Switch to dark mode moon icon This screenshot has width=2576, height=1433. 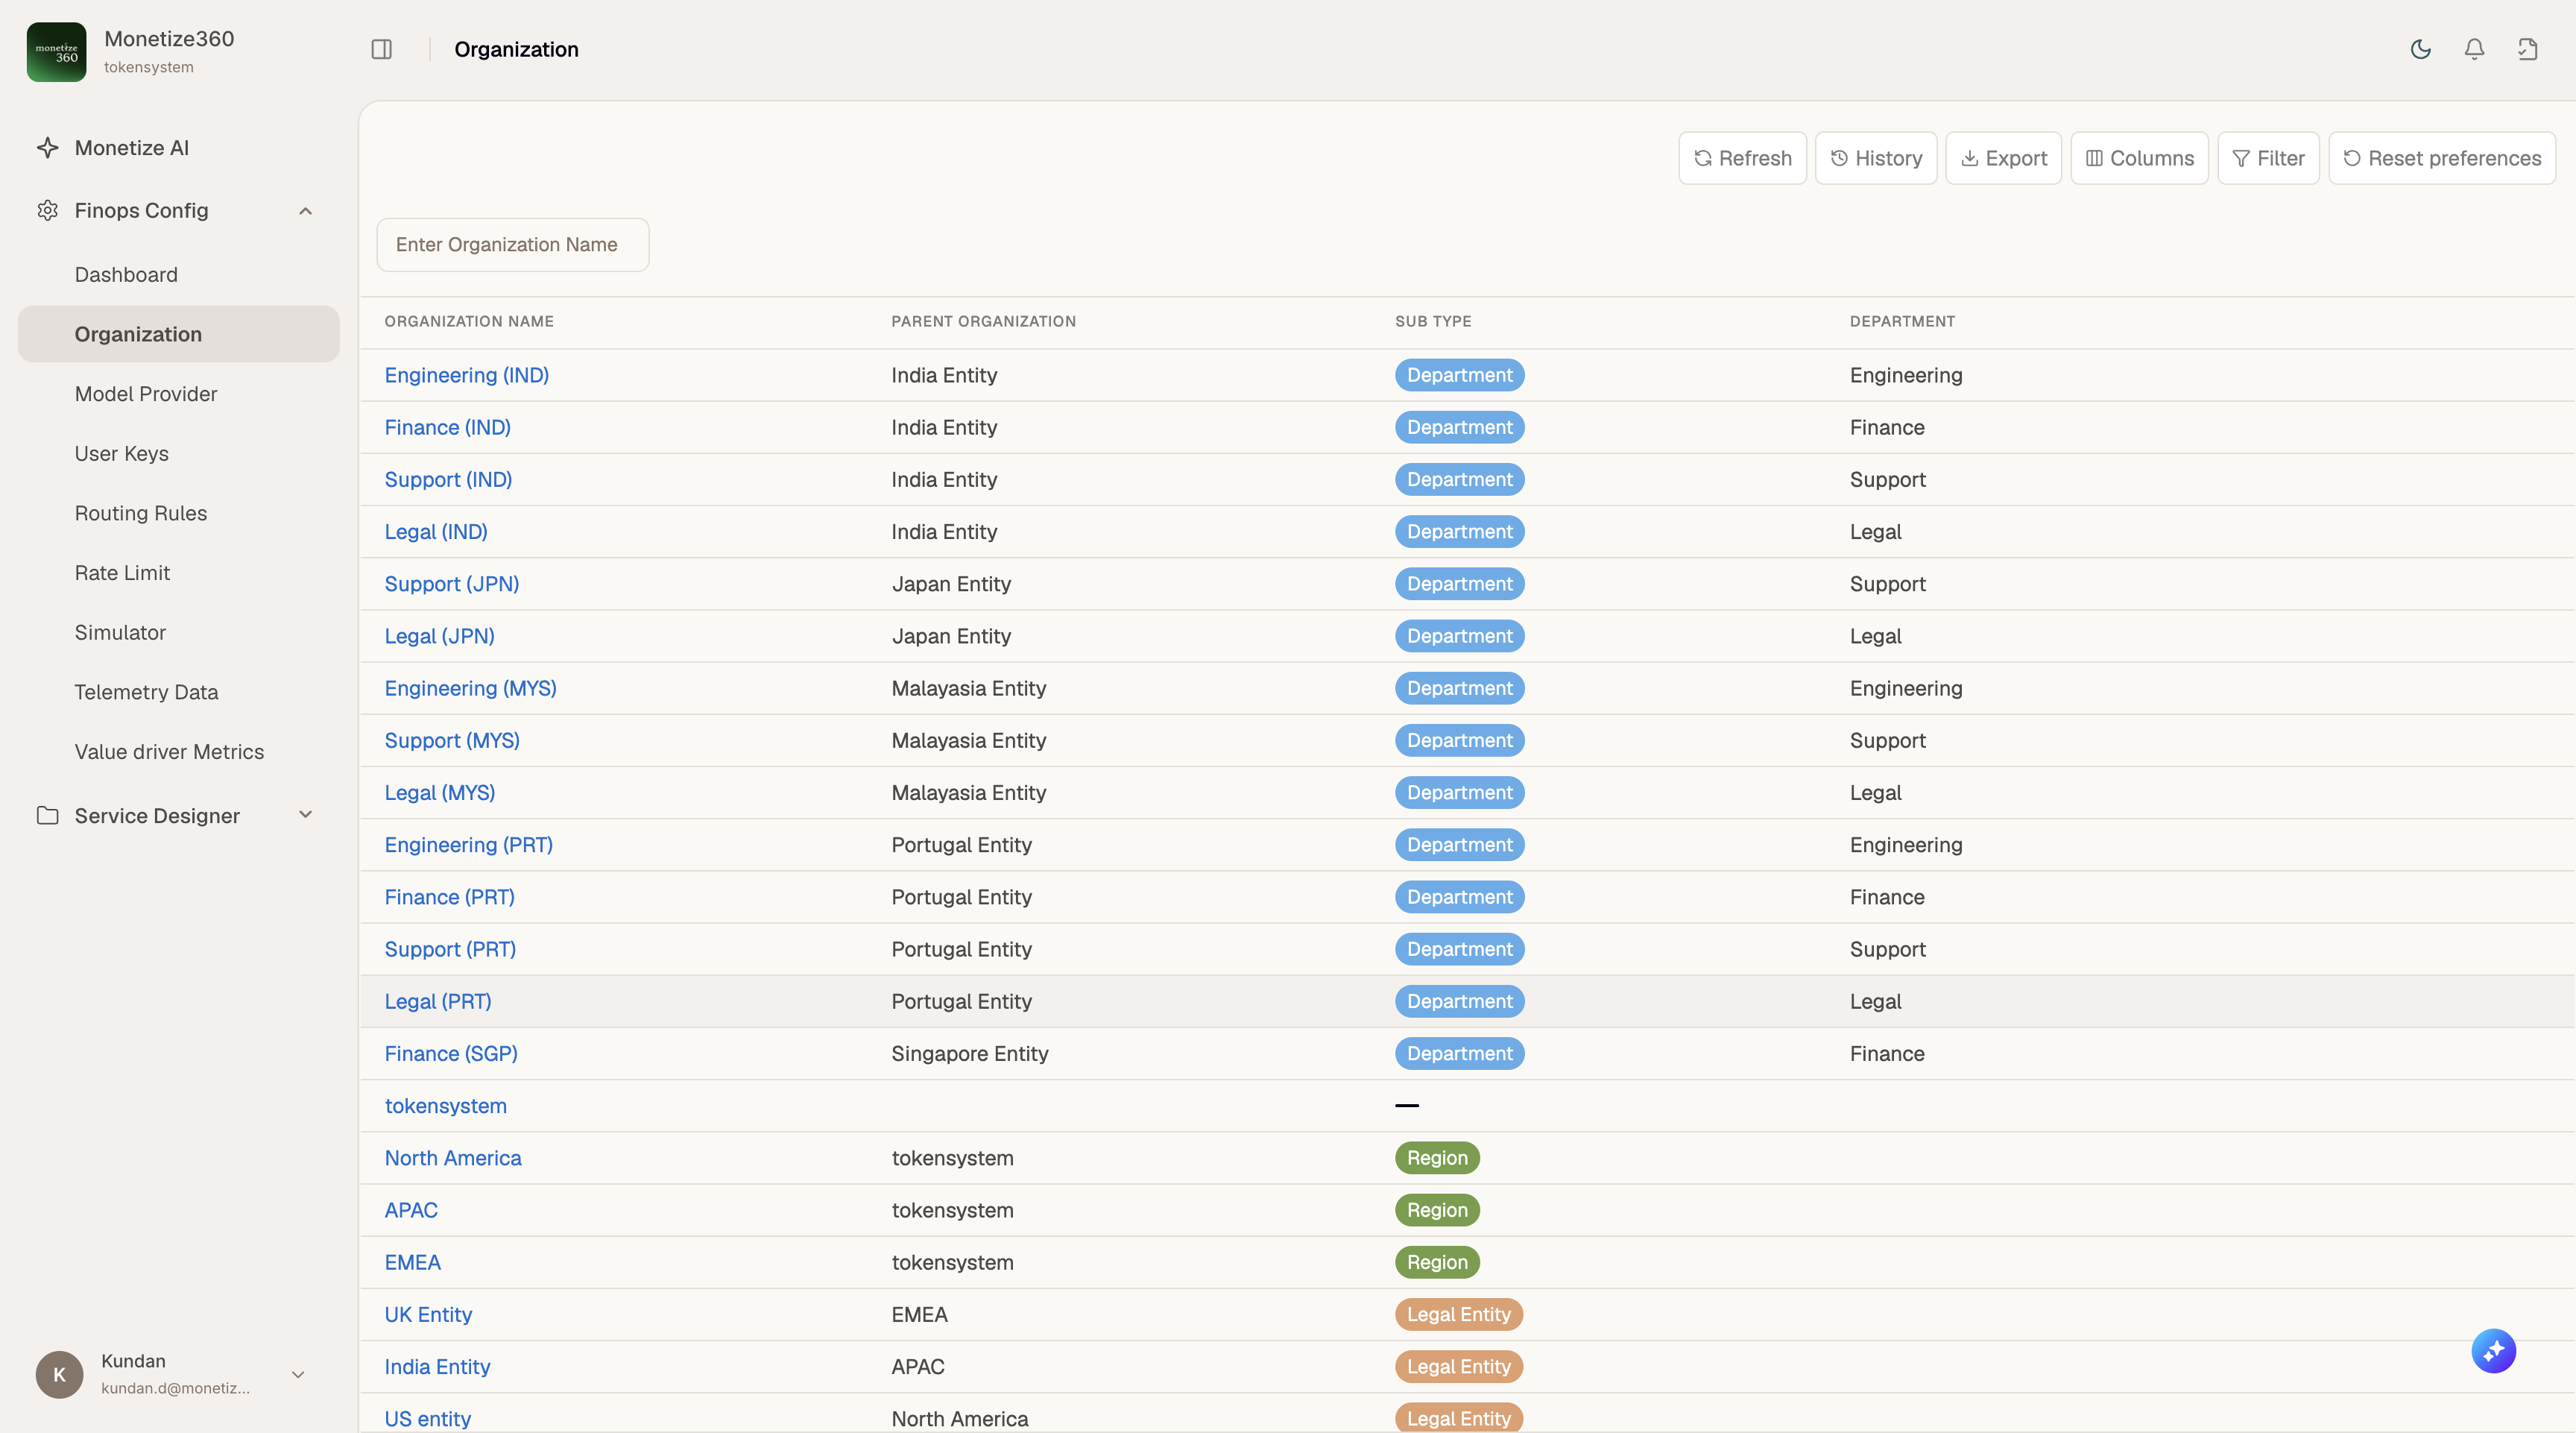2420,49
